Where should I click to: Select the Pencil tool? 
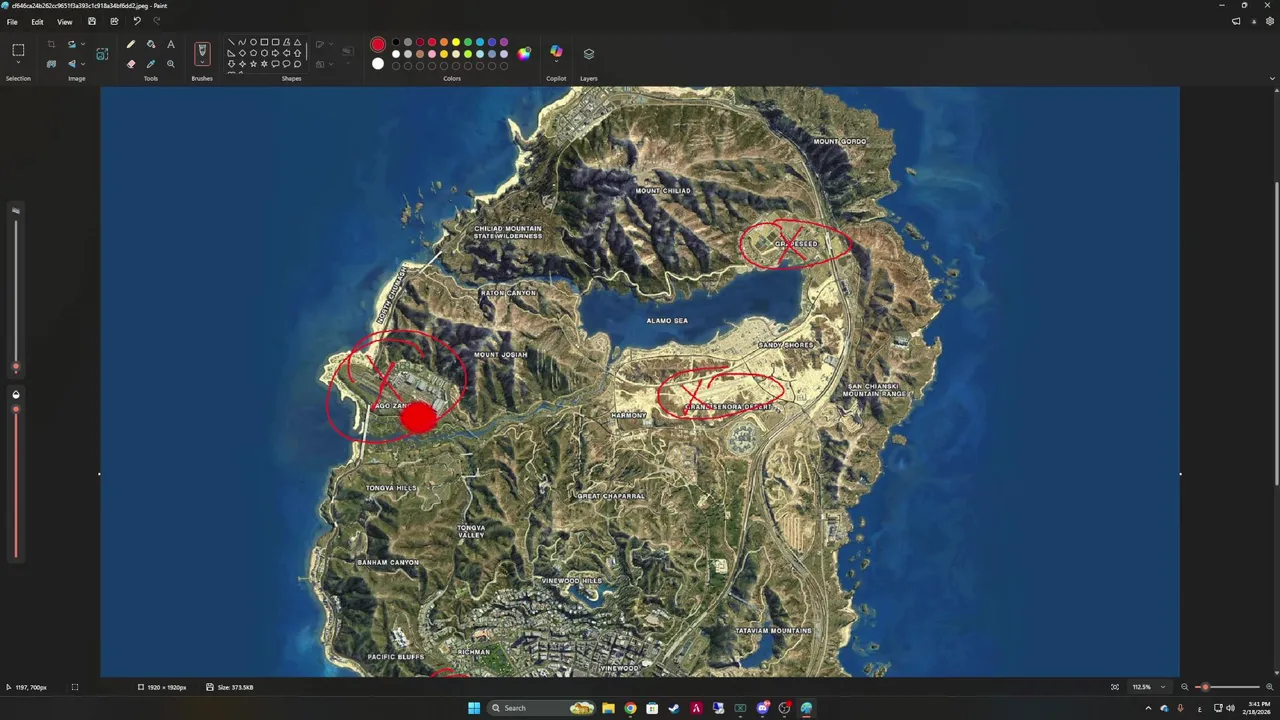click(131, 44)
